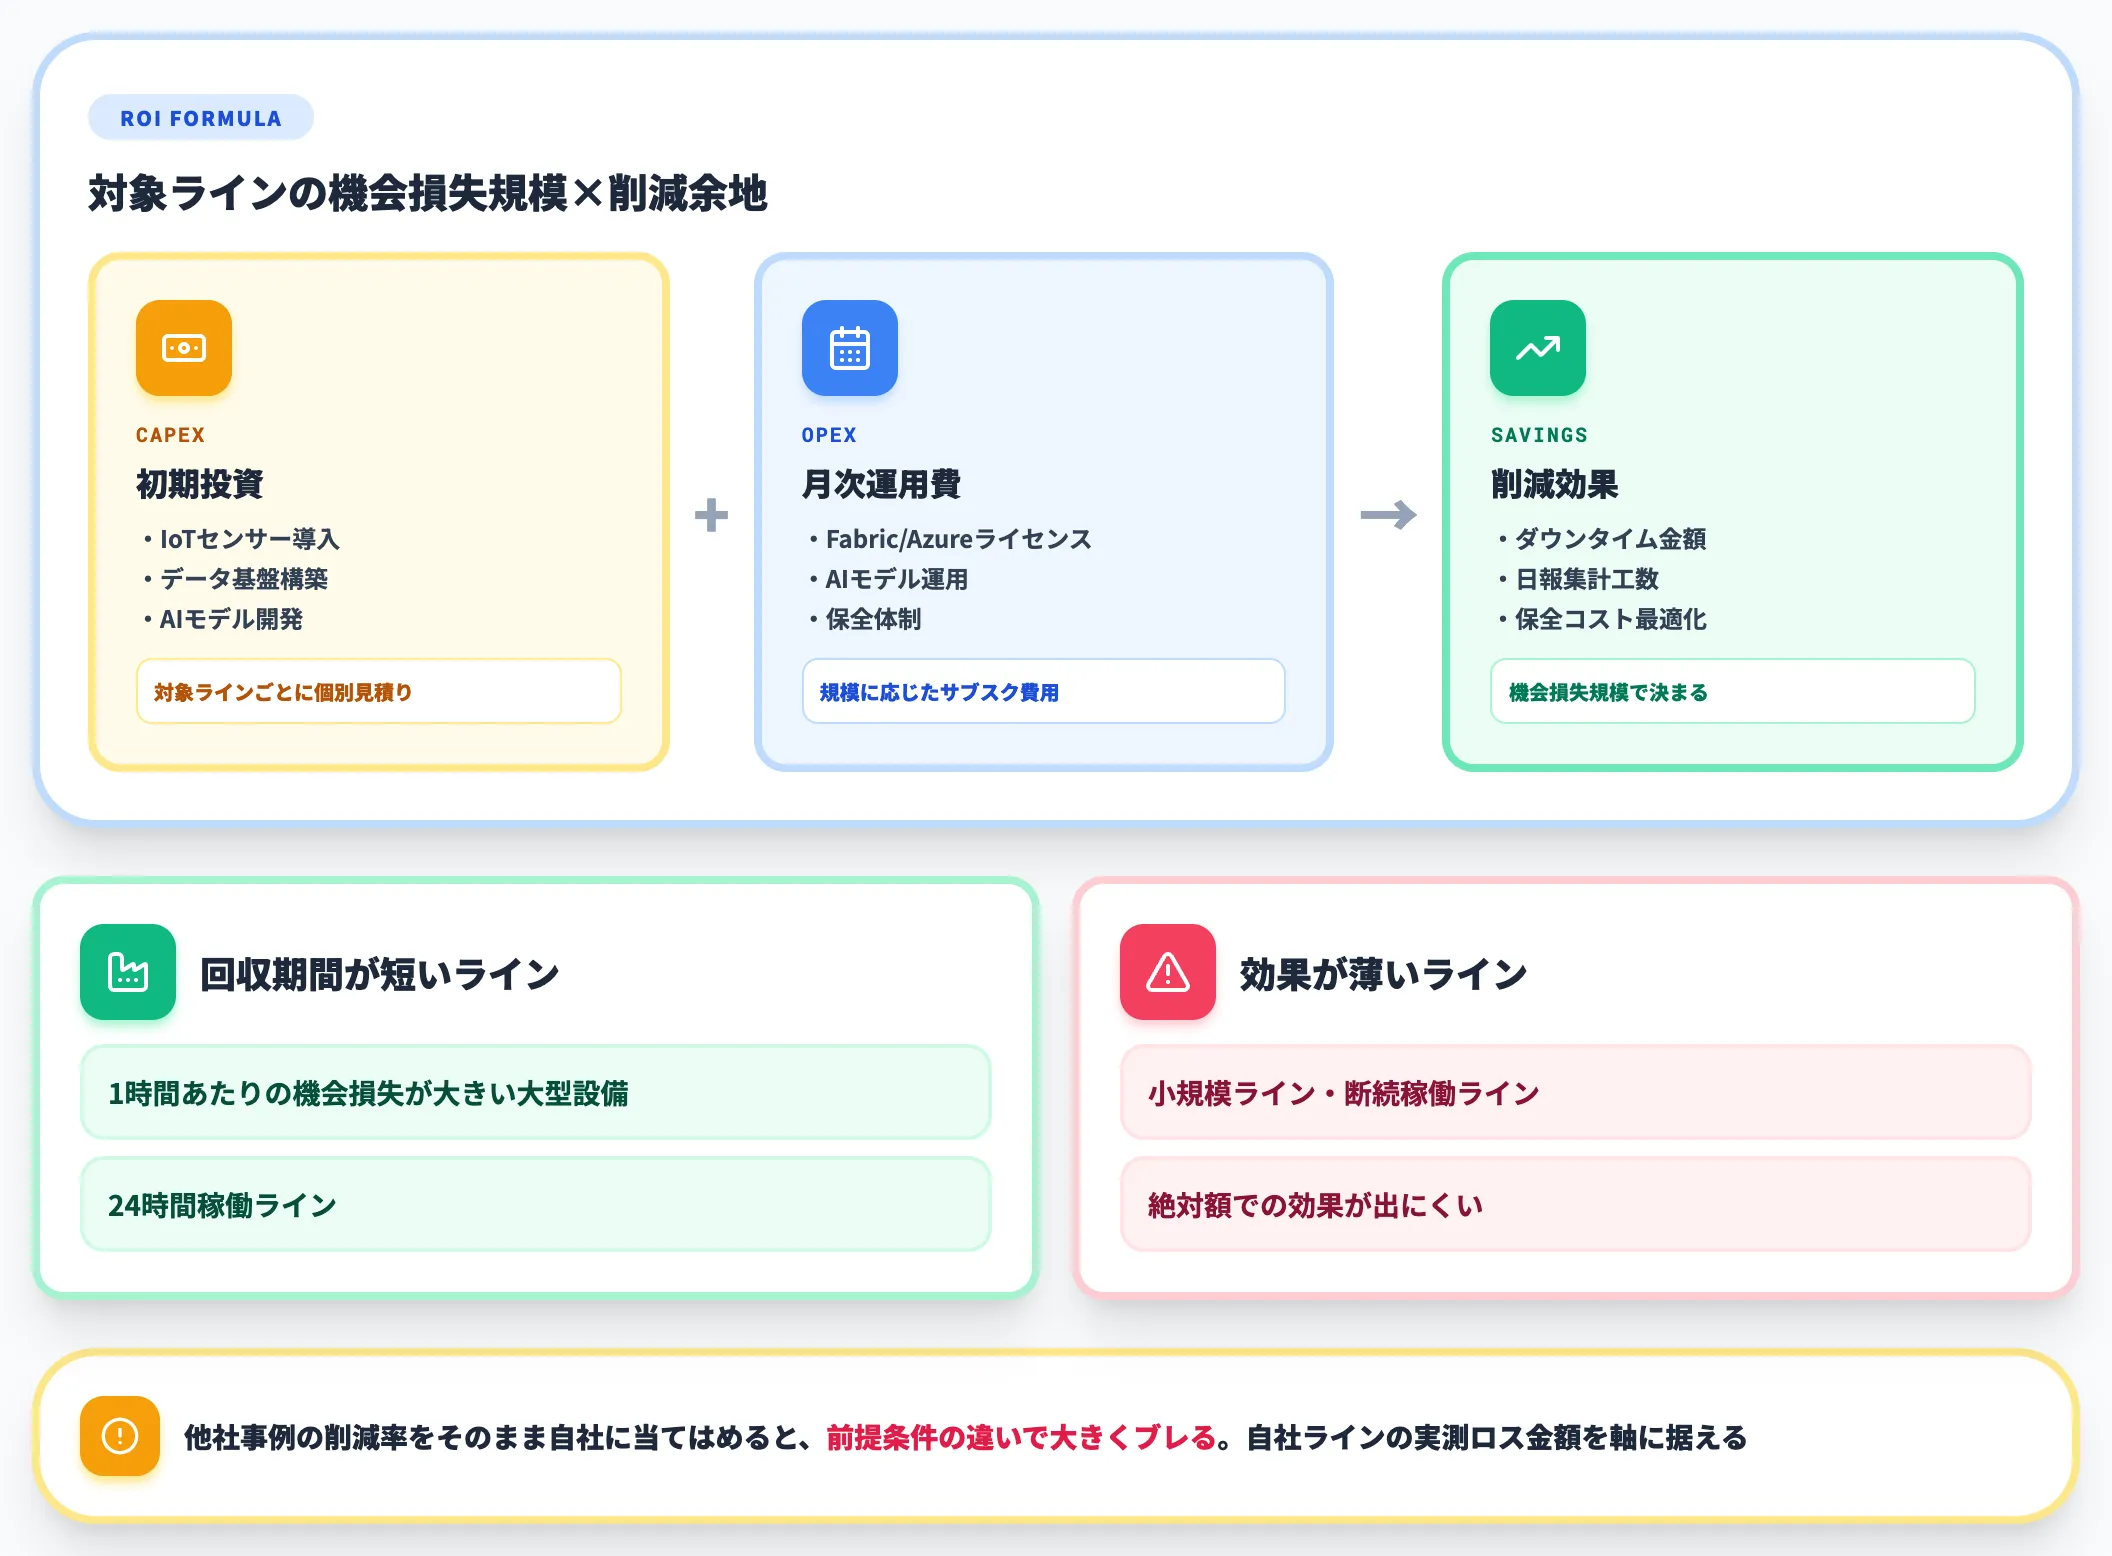The width and height of the screenshot is (2112, 1556).
Task: Click the 回収期間が短いライン heading
Action: pyautogui.click(x=380, y=974)
